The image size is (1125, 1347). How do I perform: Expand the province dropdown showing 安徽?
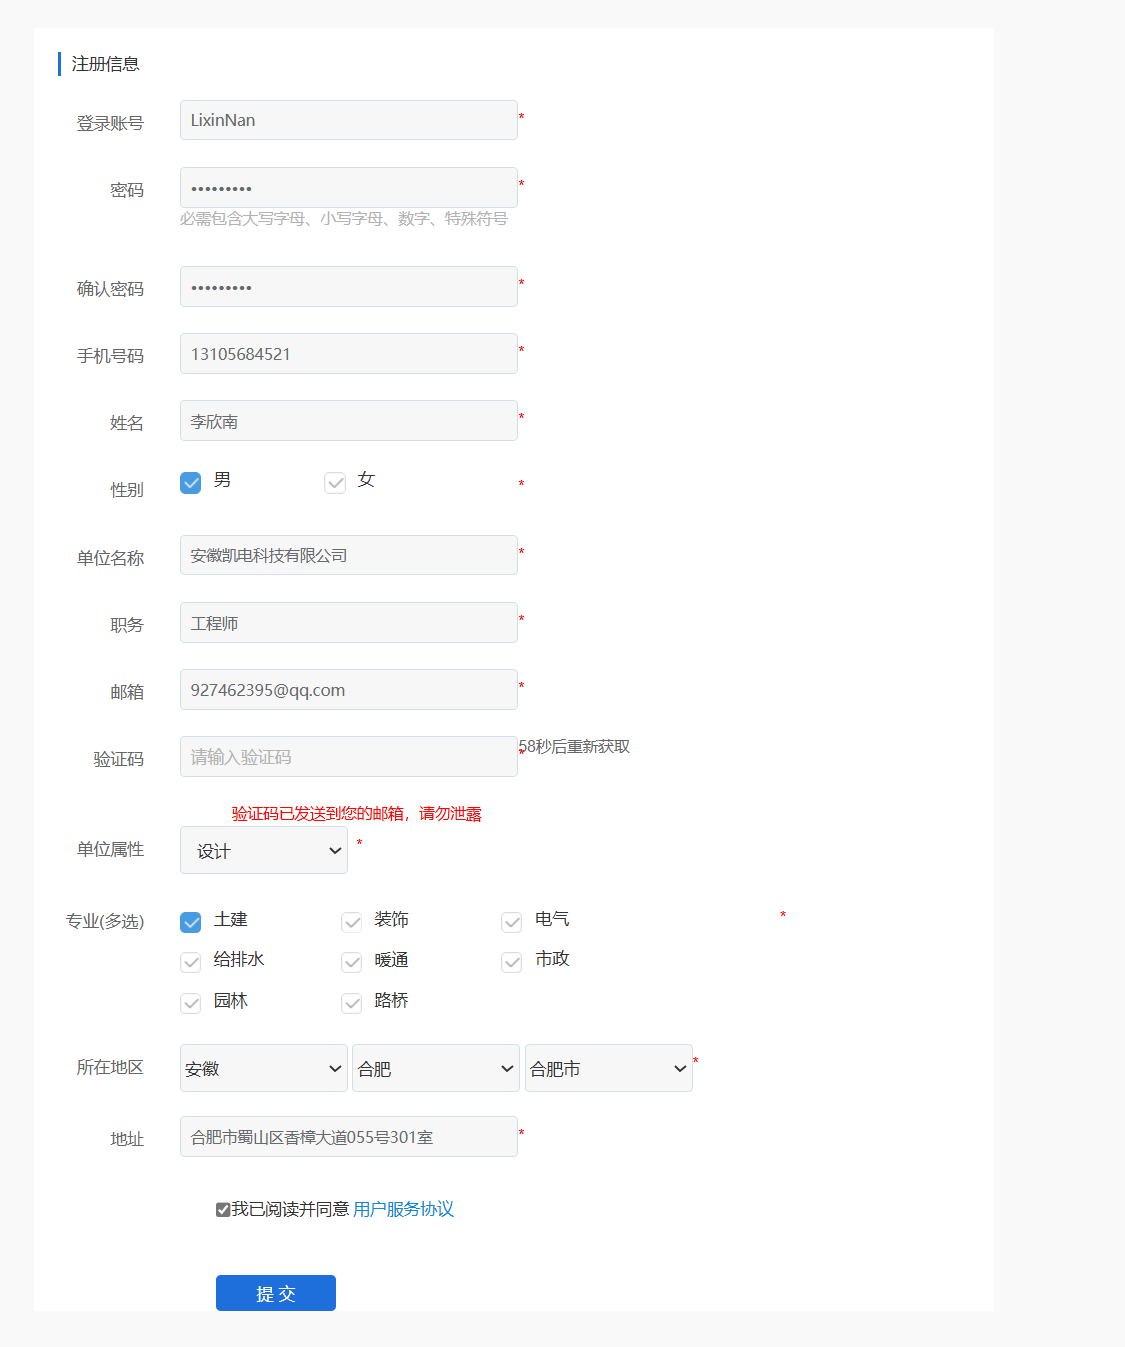(264, 1068)
